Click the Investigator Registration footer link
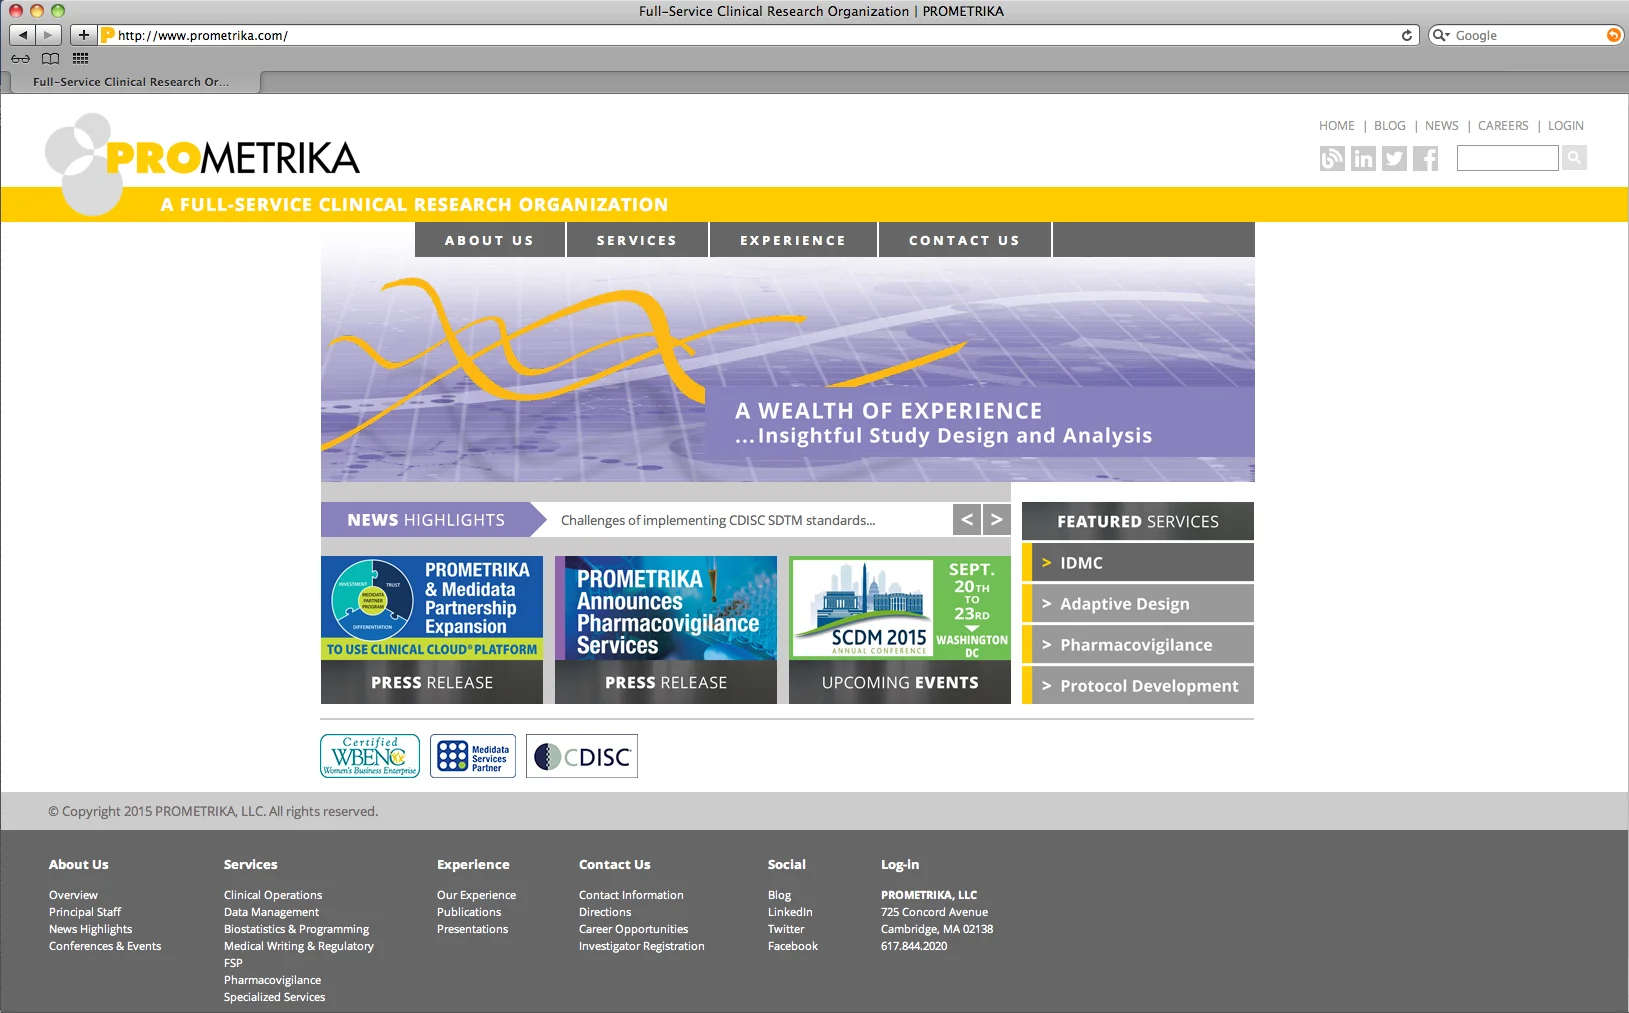This screenshot has height=1013, width=1629. click(x=642, y=945)
